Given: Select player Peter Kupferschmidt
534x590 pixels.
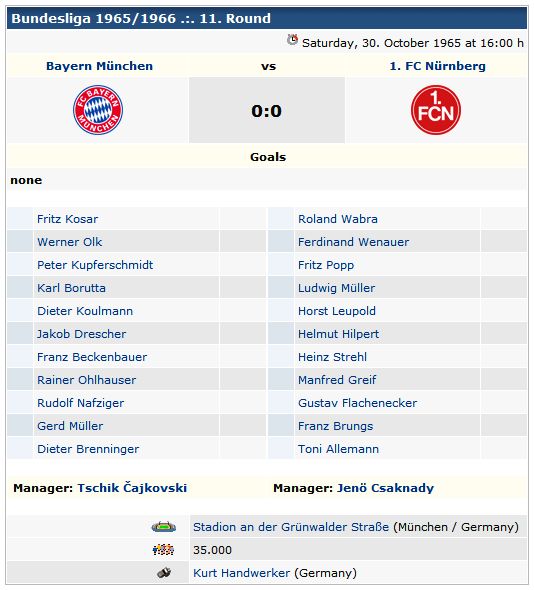Looking at the screenshot, I should tap(95, 265).
